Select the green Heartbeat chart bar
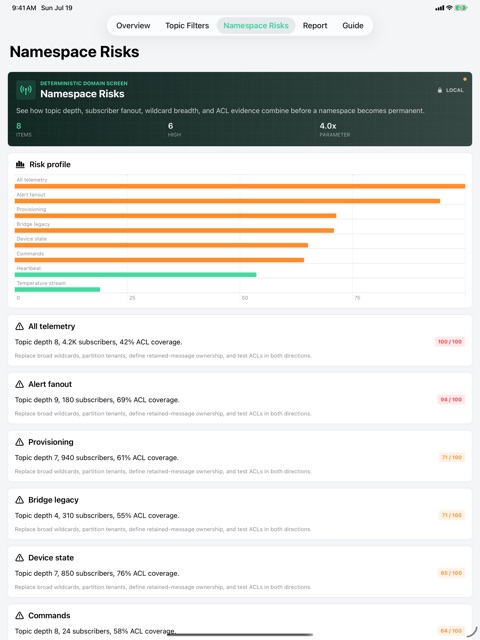480x640 pixels. point(136,275)
